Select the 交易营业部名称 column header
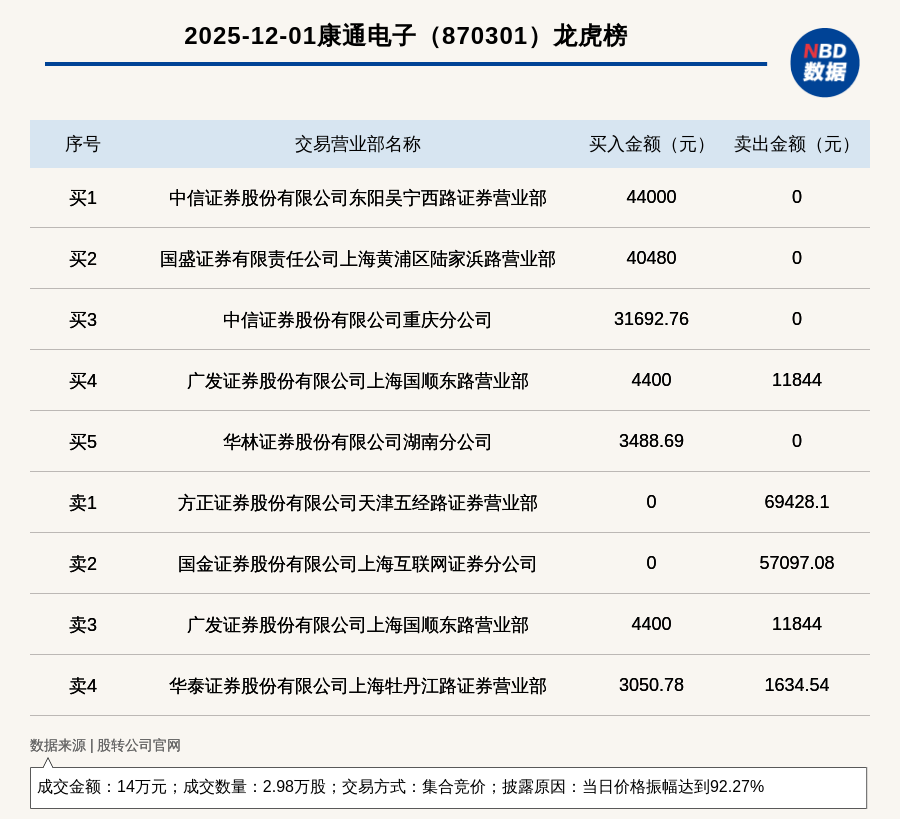The width and height of the screenshot is (900, 819). click(357, 144)
